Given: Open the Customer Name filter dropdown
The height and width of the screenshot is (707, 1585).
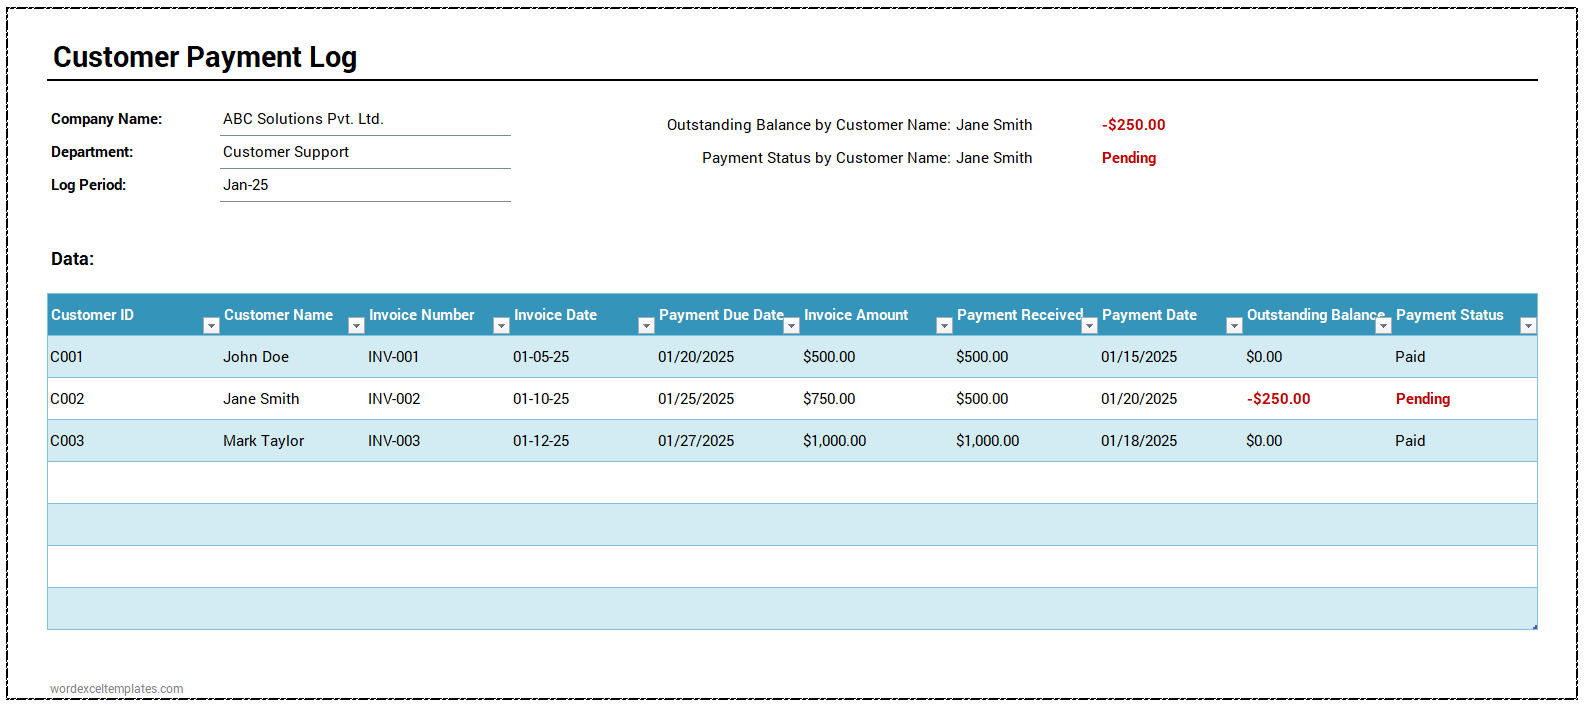Looking at the screenshot, I should [x=356, y=326].
